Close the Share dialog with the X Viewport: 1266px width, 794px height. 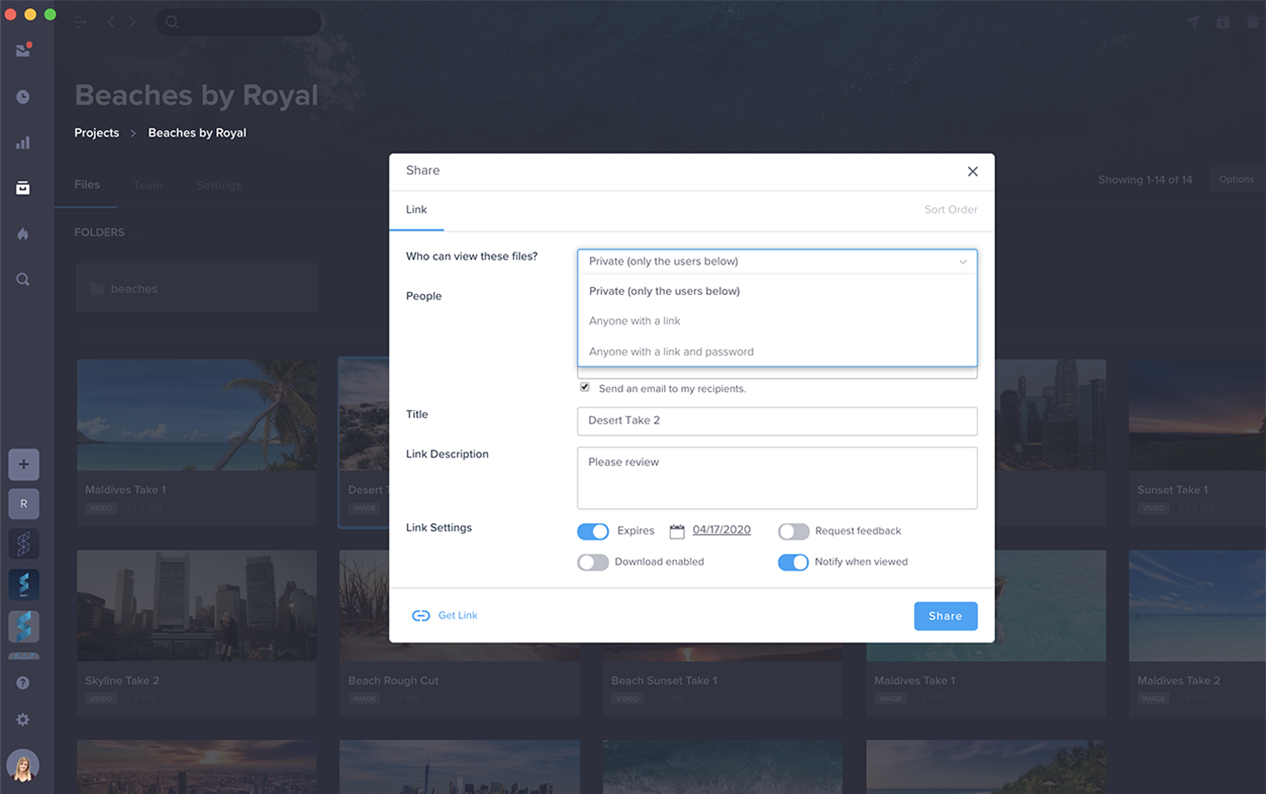[x=972, y=172]
